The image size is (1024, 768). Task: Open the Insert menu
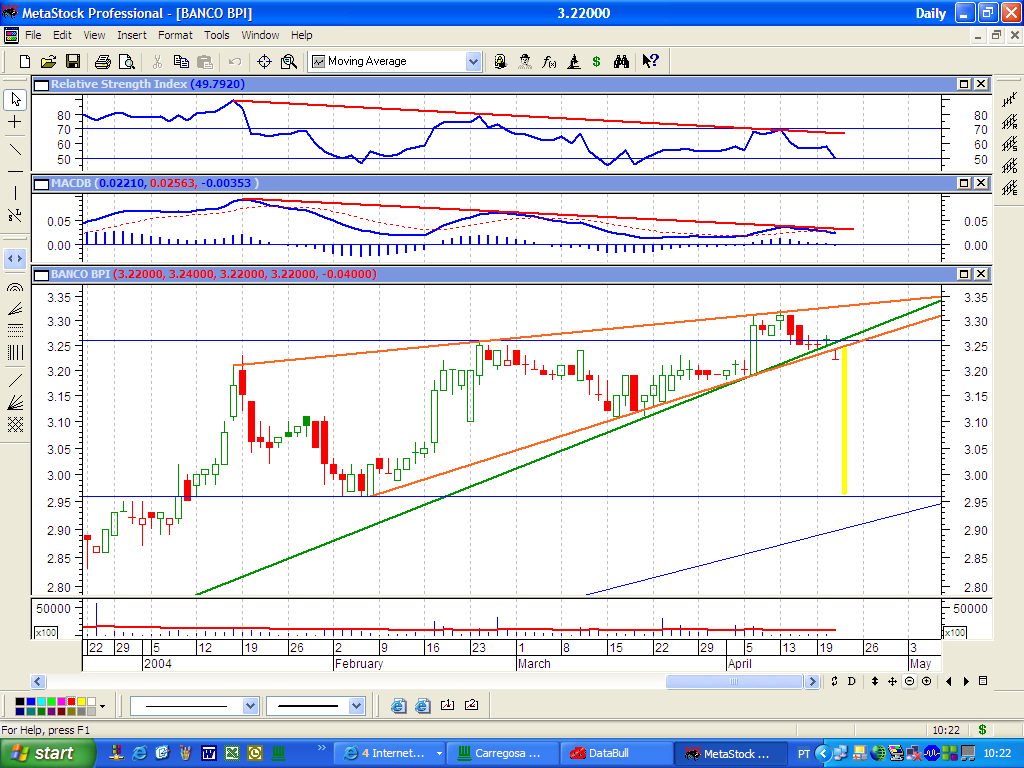132,35
